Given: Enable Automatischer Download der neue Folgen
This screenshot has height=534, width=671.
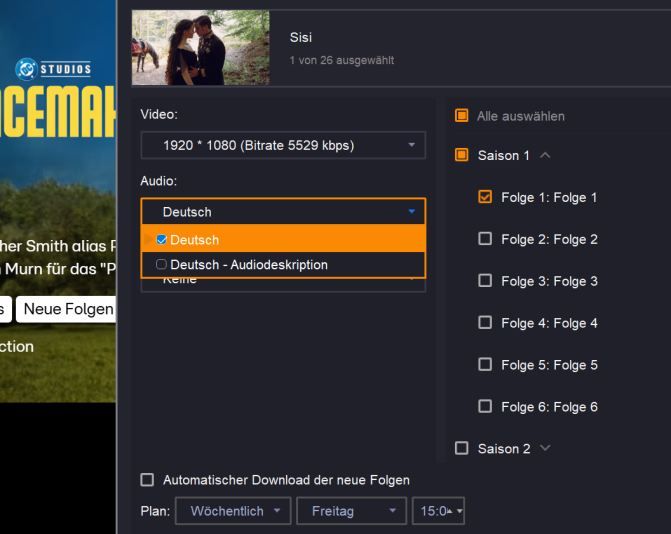Looking at the screenshot, I should click(148, 480).
